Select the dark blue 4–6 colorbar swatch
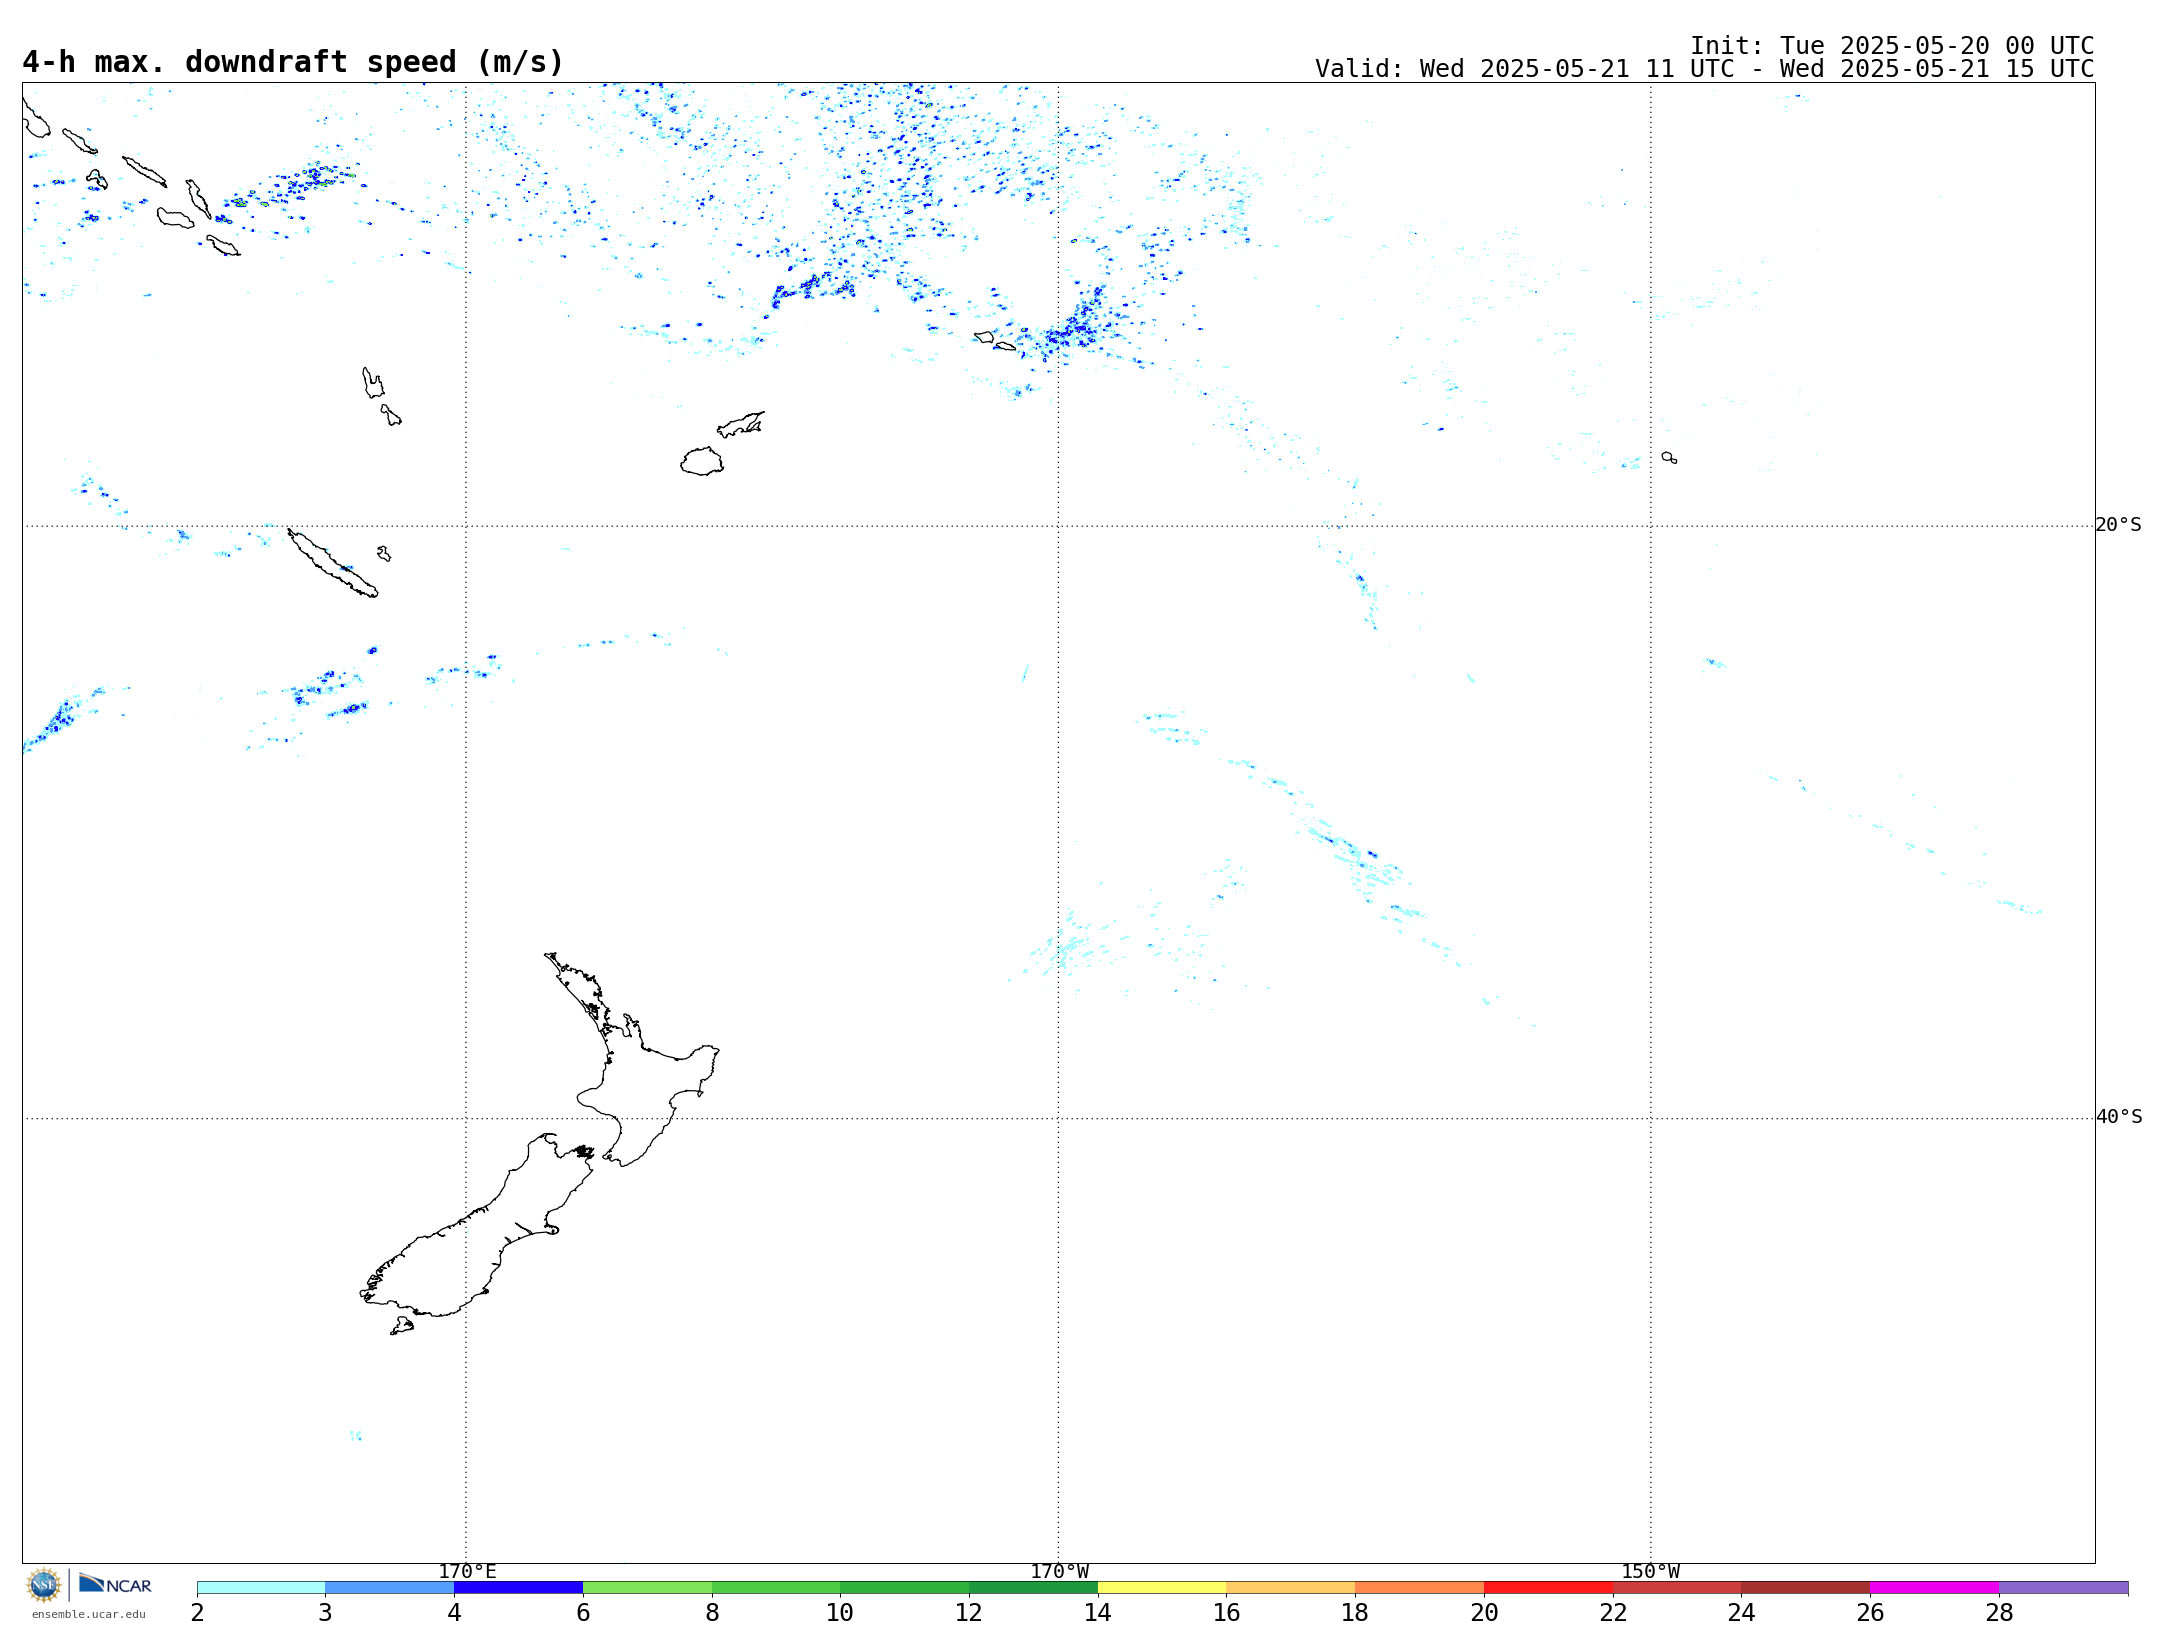Screen dimensions: 2160x1626 [518, 1587]
